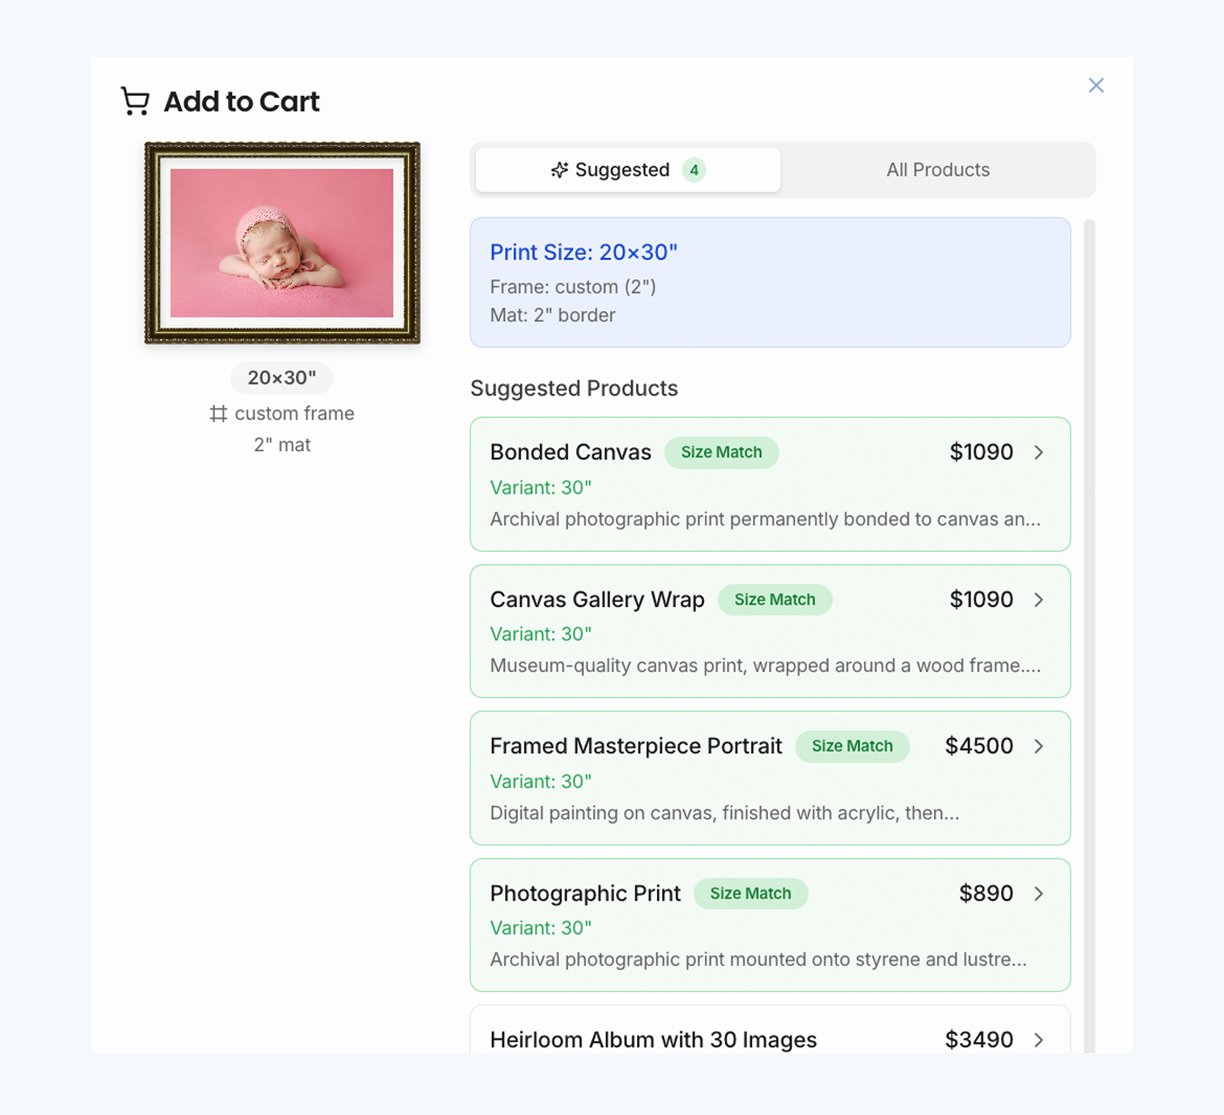Click the green count badge showing 4
The height and width of the screenshot is (1115, 1224).
pyautogui.click(x=694, y=170)
